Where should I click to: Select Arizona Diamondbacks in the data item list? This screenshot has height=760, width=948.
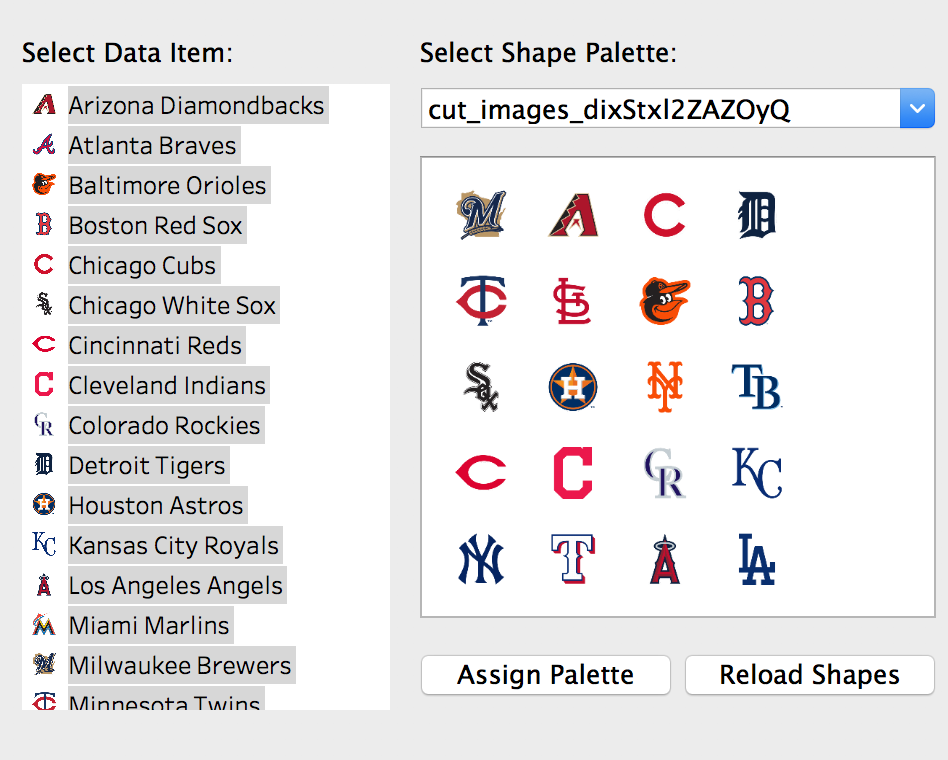[196, 105]
